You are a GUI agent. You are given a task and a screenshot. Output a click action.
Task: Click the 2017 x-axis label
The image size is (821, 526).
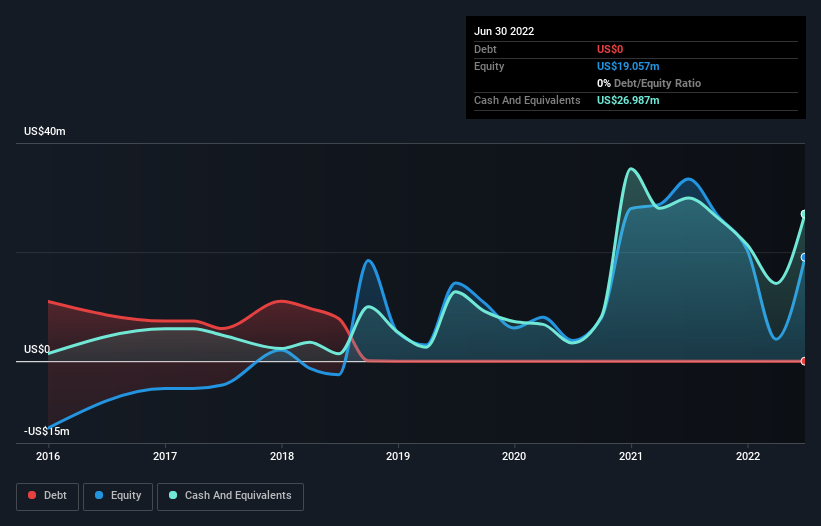coord(165,456)
